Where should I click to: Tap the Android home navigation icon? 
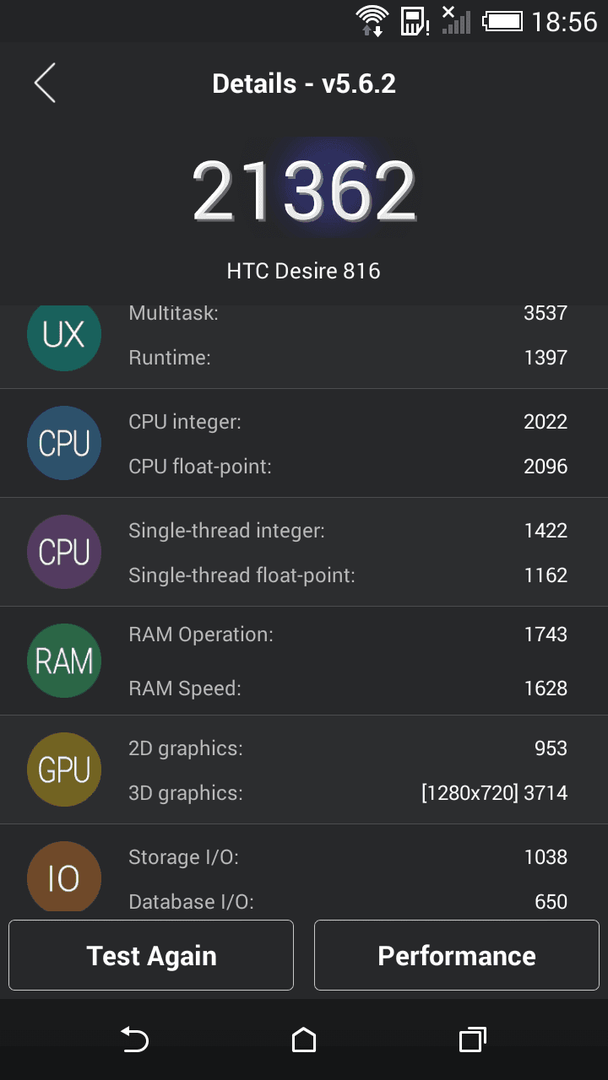[304, 1039]
